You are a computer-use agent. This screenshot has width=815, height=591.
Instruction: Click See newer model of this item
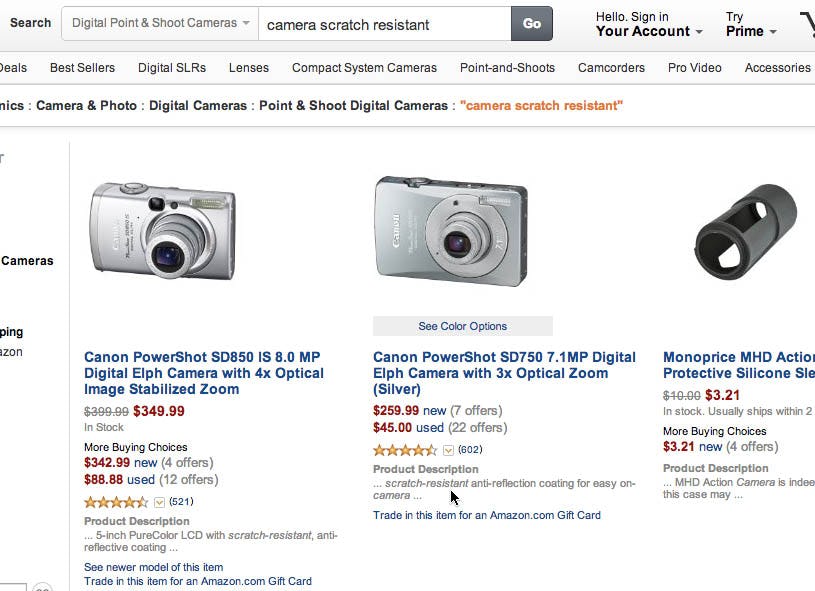point(153,567)
